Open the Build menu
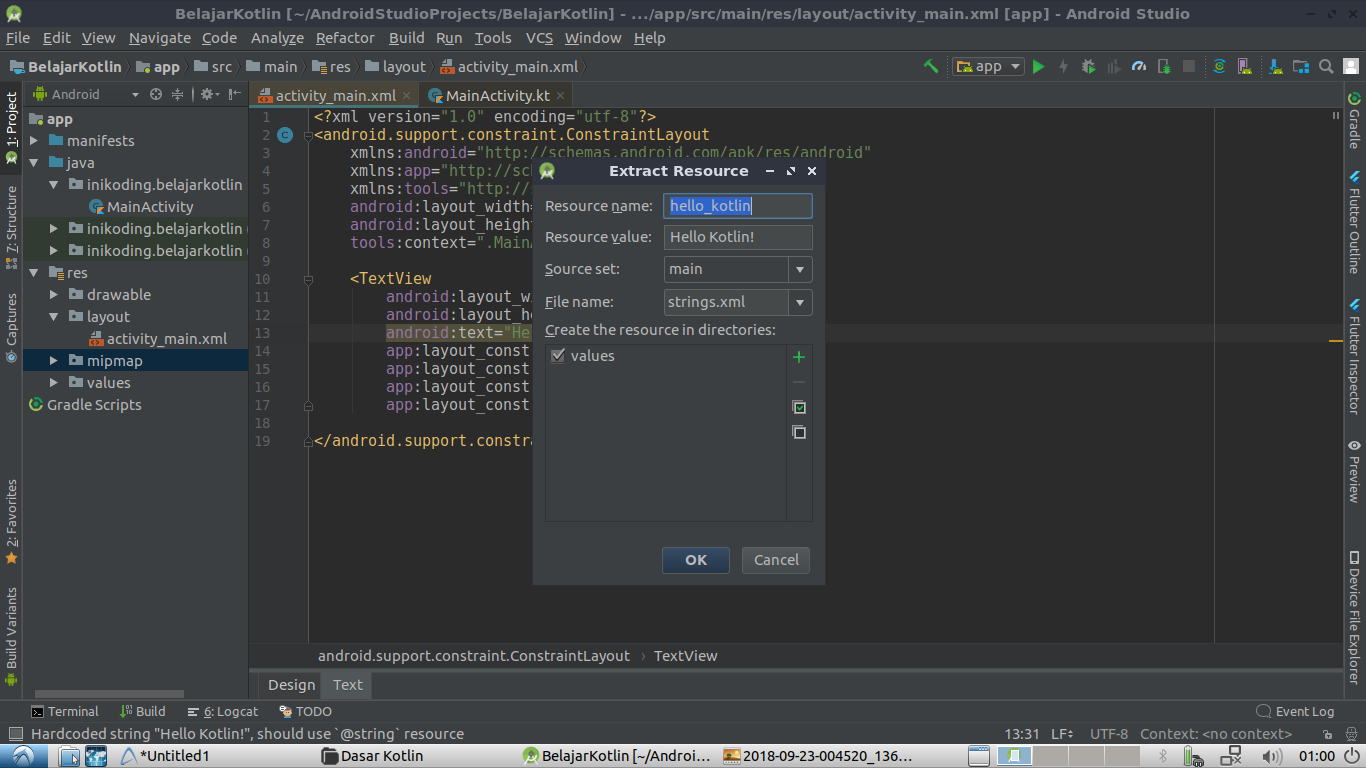 (x=406, y=38)
